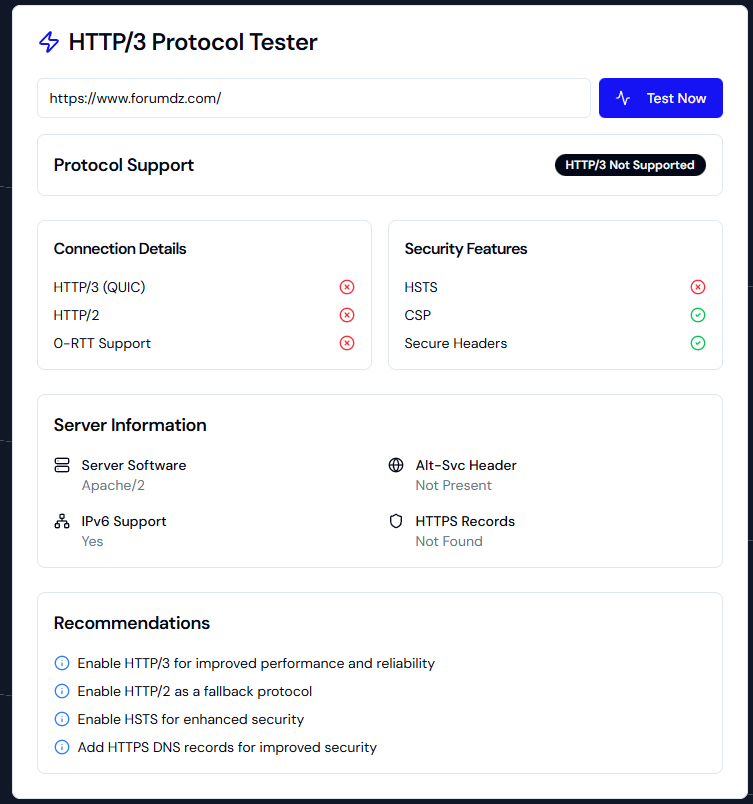This screenshot has width=753, height=804.
Task: Click the Enable HTTP/2 fallback recommendation text
Action: click(x=195, y=691)
